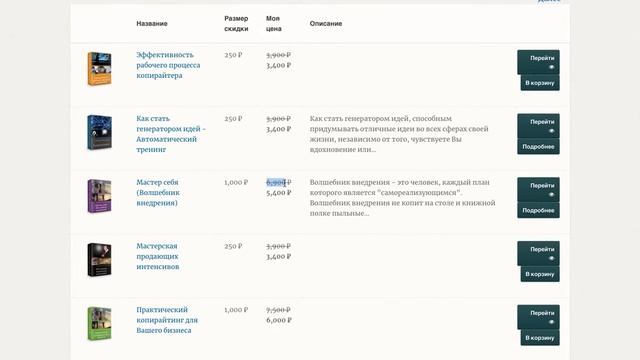Click 250 ₽ discount in Эффективность рабочего процесса row
Viewport: 640px width, 360px height.
tap(233, 55)
